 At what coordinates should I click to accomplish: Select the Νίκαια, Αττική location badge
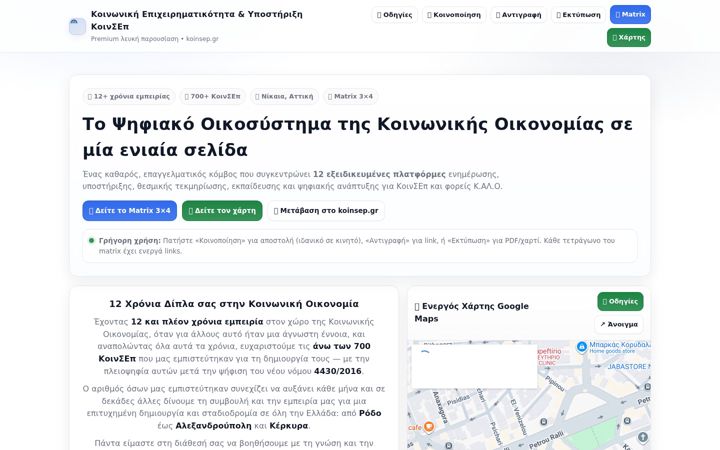284,96
